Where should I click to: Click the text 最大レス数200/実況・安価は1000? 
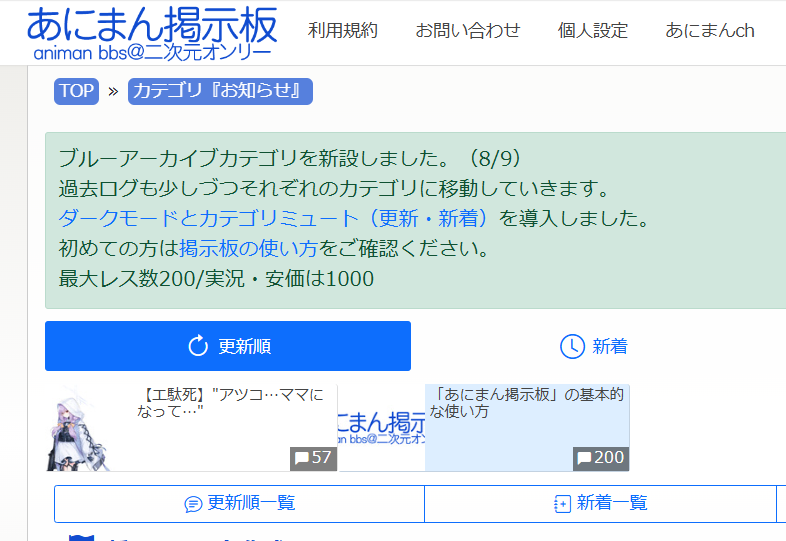tap(216, 279)
